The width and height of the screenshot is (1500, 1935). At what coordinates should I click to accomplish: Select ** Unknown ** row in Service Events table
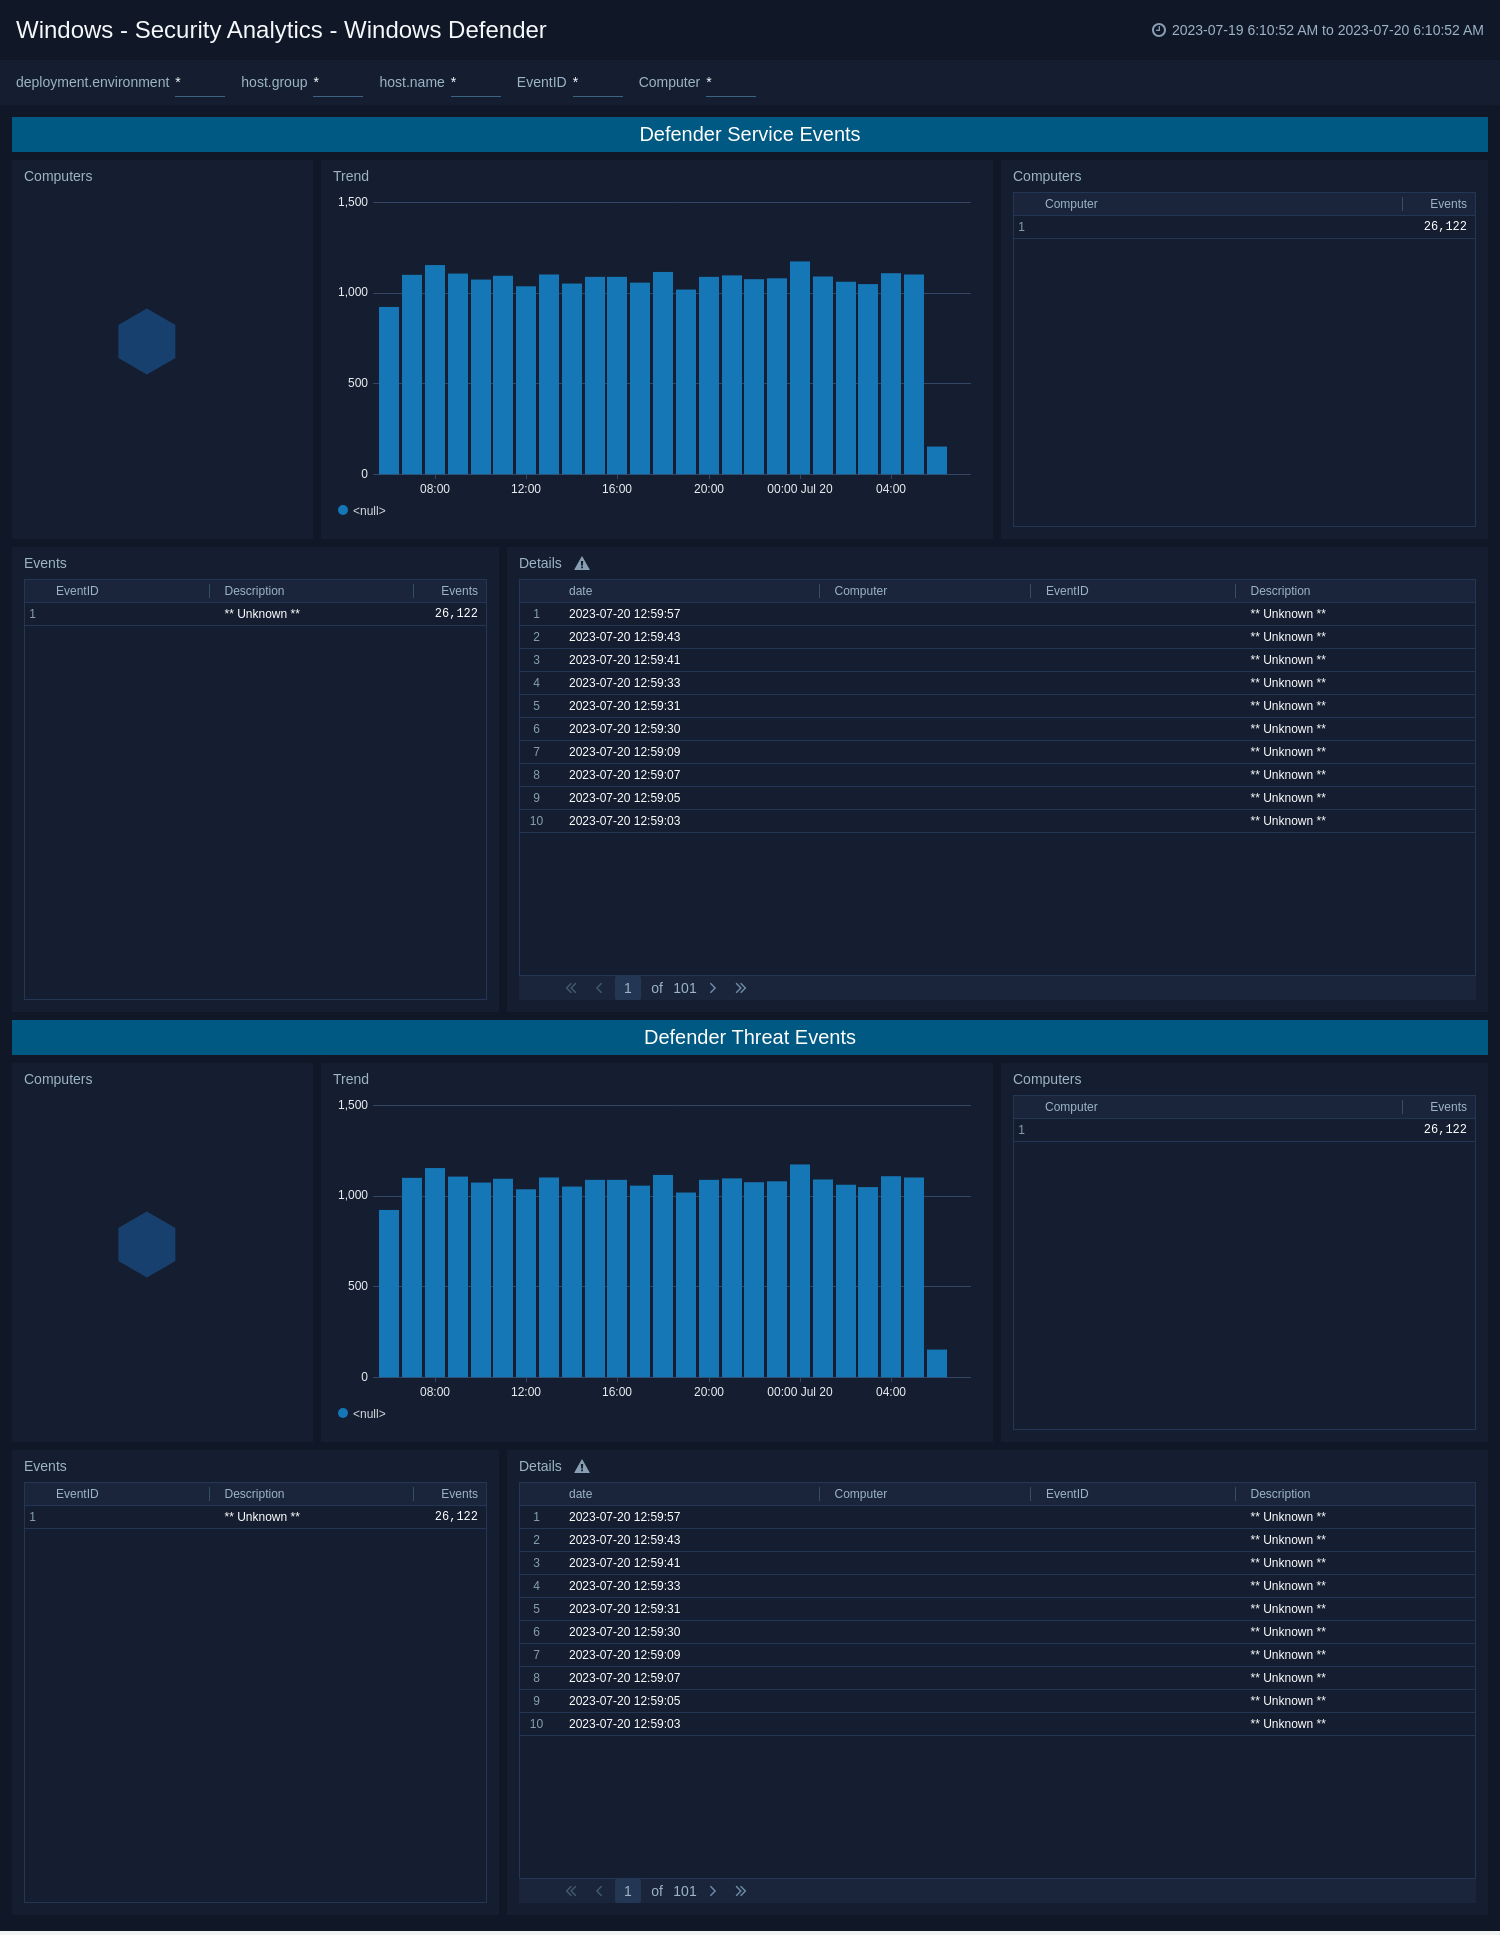coord(255,614)
